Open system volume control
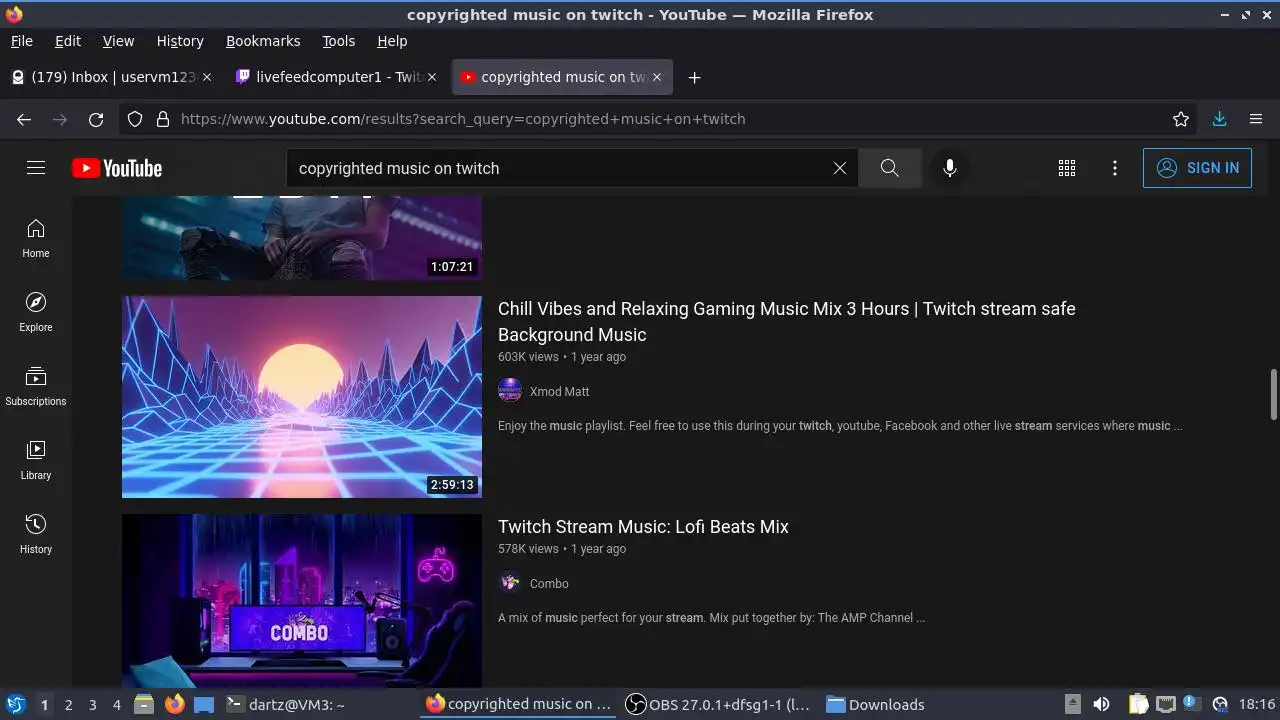Screen dimensions: 1280x720 pyautogui.click(x=1101, y=704)
